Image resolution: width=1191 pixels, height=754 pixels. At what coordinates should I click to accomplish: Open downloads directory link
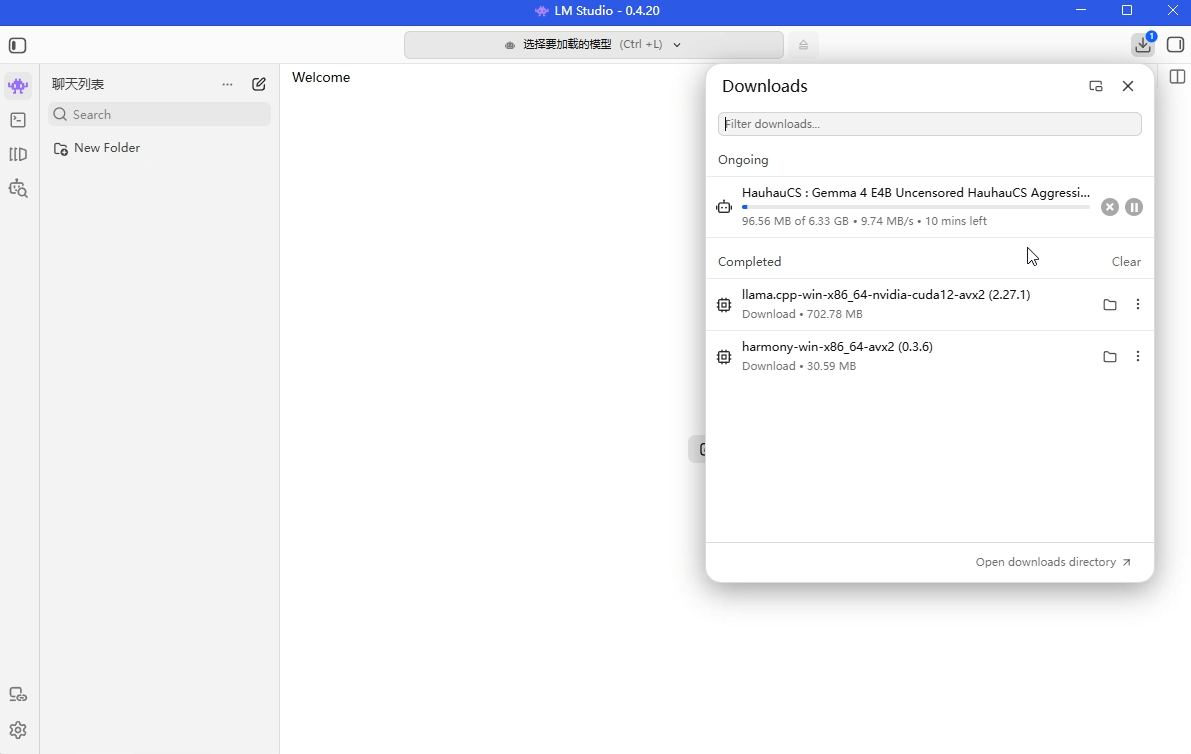click(x=1053, y=562)
